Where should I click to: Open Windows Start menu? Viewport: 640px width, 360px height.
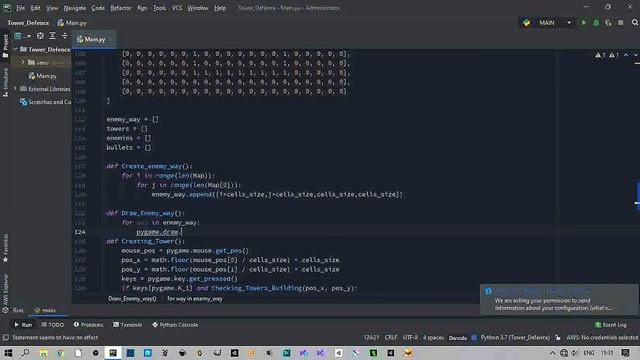coord(8,353)
